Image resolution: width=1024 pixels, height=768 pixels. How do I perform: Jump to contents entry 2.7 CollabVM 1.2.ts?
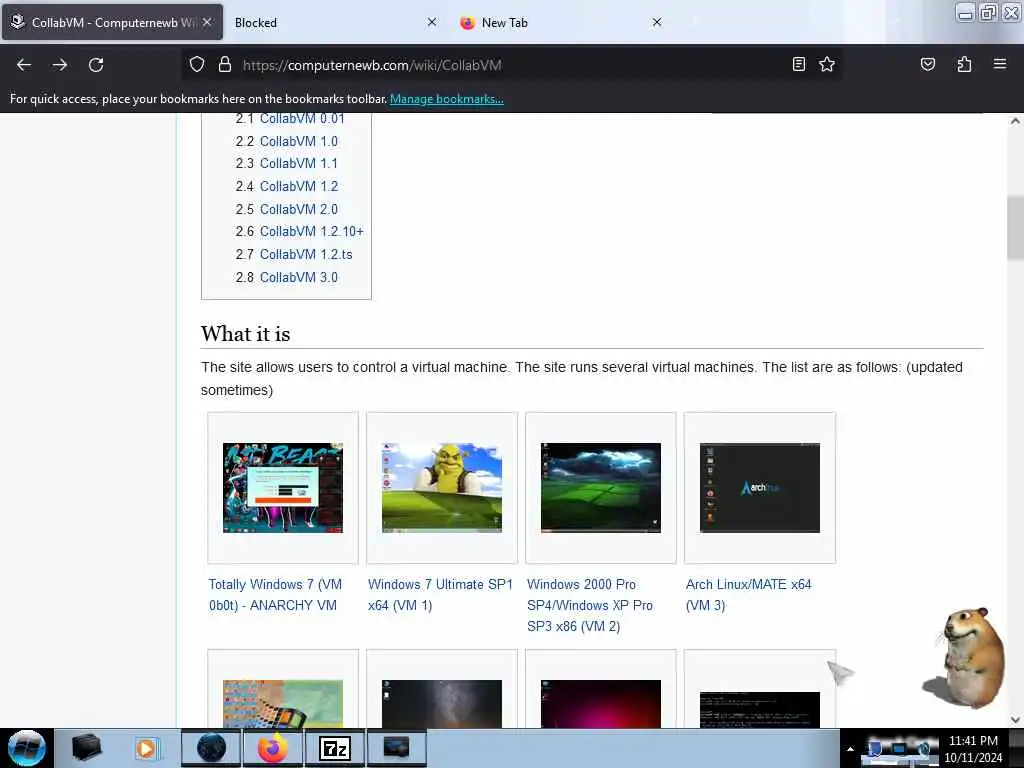coord(294,254)
